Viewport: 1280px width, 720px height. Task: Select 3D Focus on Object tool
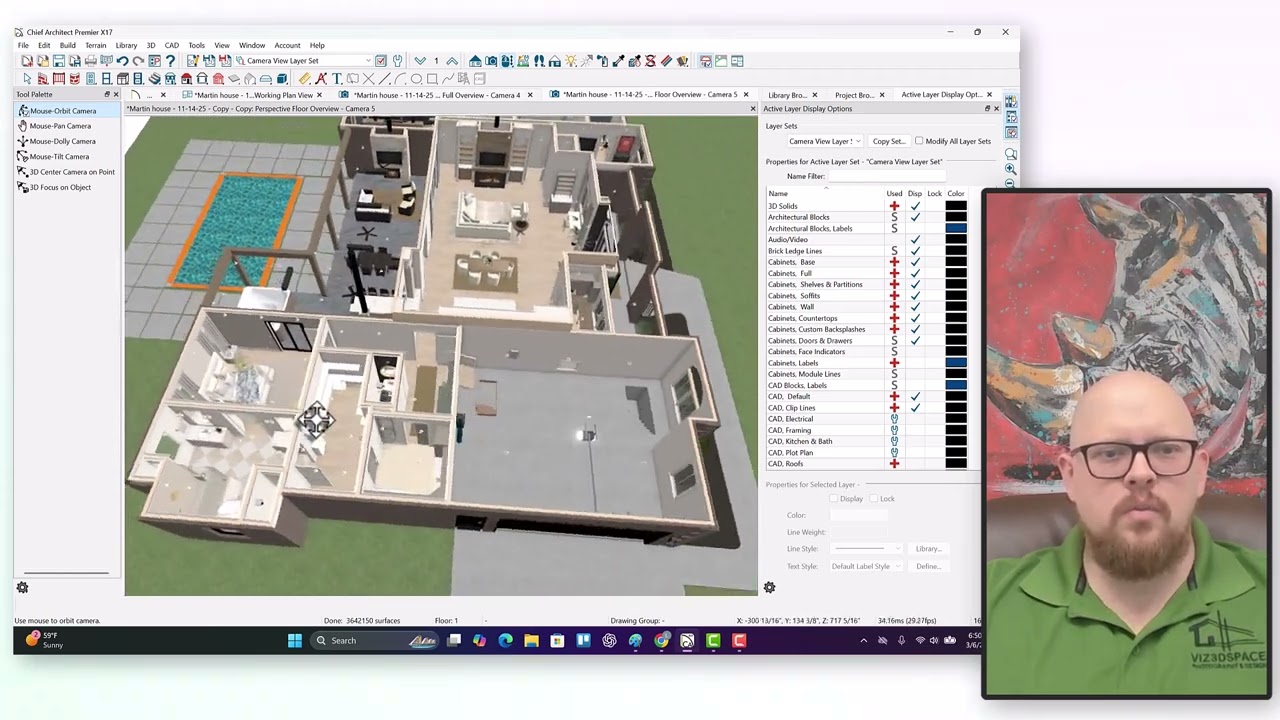pos(60,187)
